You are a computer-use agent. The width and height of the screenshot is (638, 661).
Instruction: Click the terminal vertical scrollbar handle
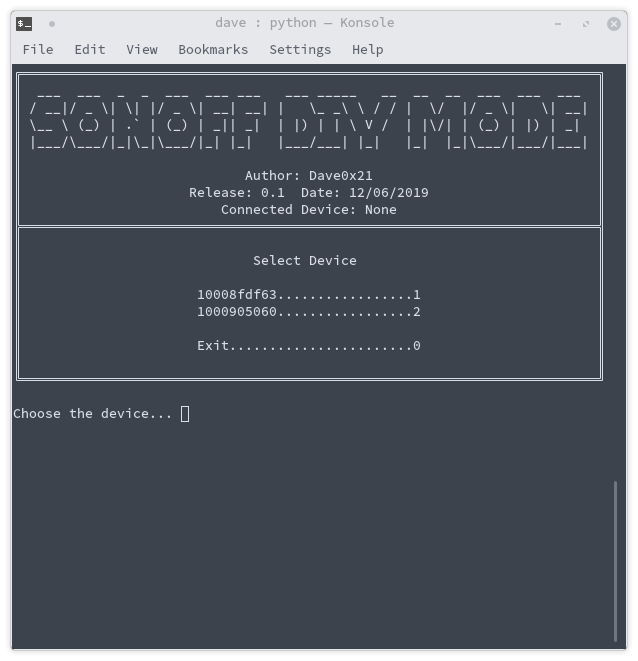(615, 561)
